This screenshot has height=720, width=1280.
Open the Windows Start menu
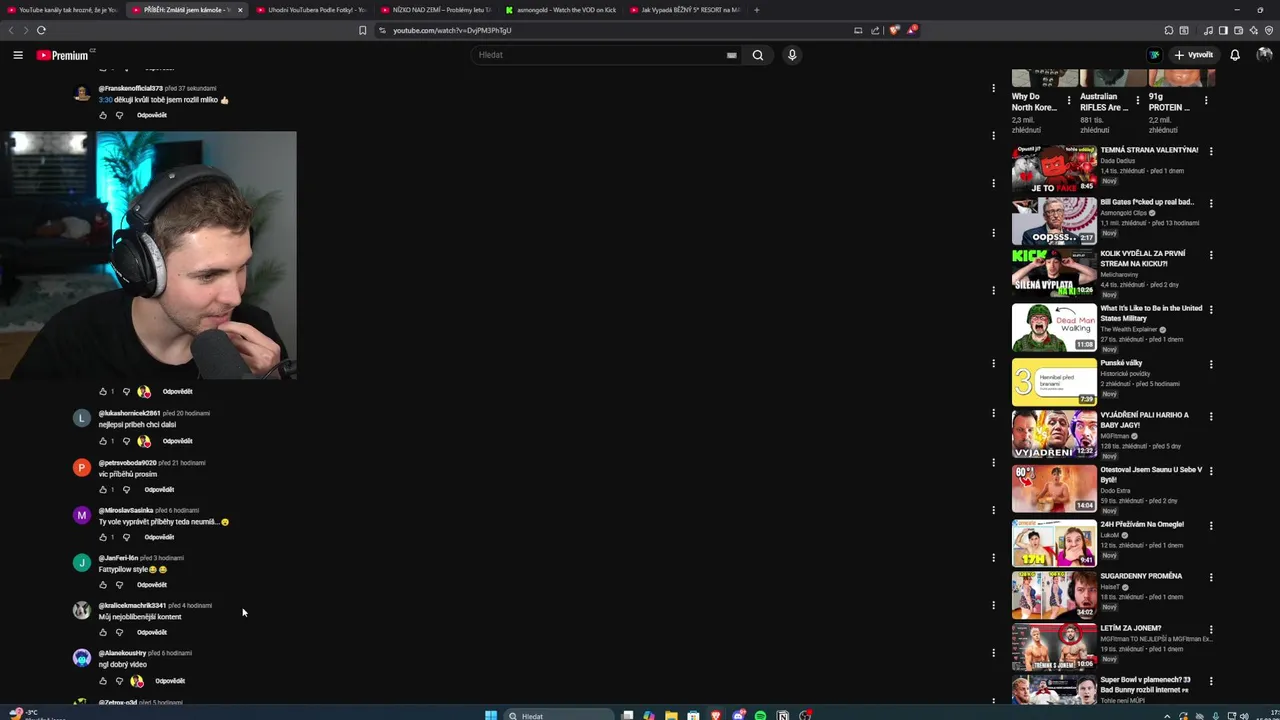click(x=490, y=716)
